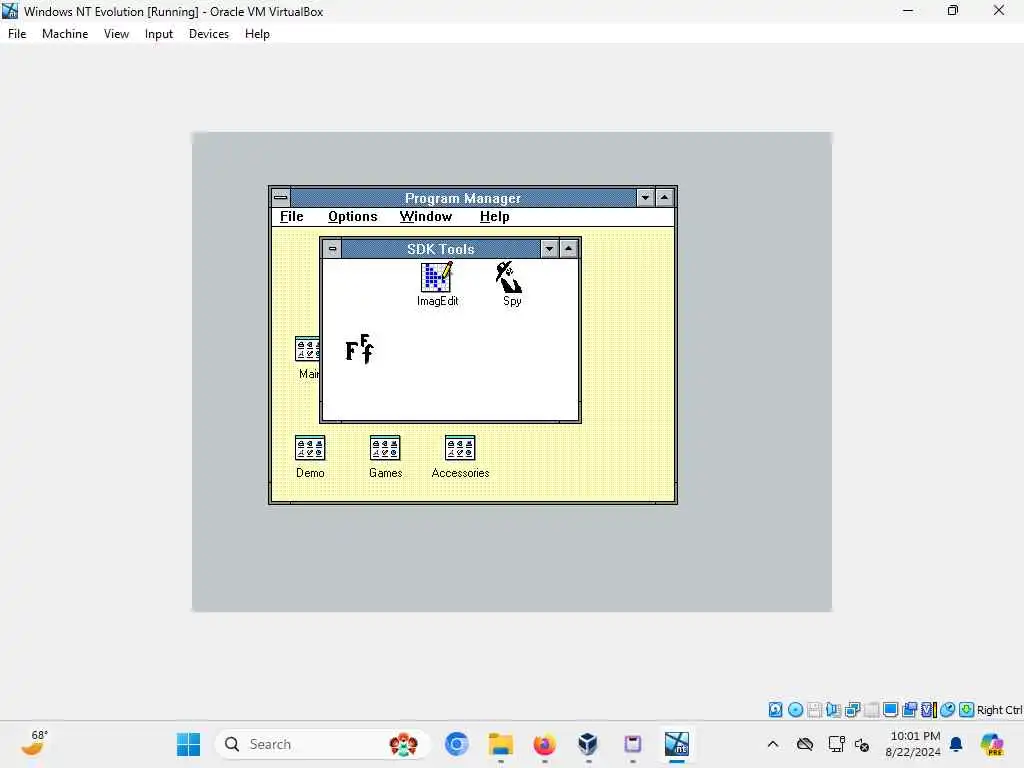The width and height of the screenshot is (1024, 768).
Task: Minimize Program Manager with the down-arrow button
Action: [x=645, y=197]
